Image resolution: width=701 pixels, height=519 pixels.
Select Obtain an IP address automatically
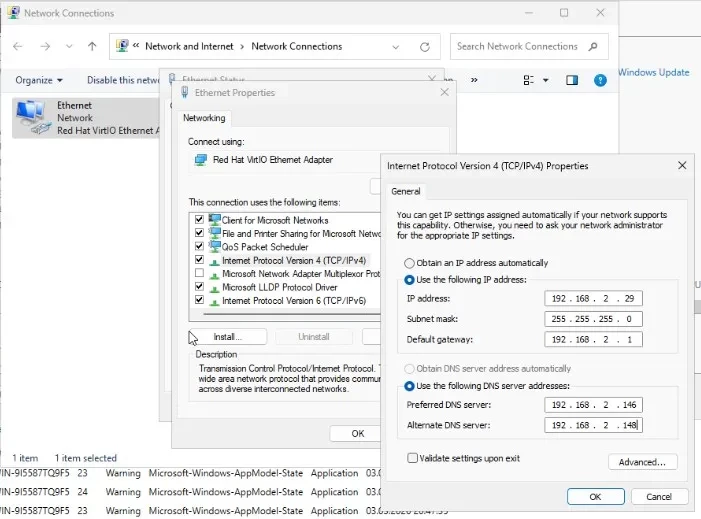[410, 263]
